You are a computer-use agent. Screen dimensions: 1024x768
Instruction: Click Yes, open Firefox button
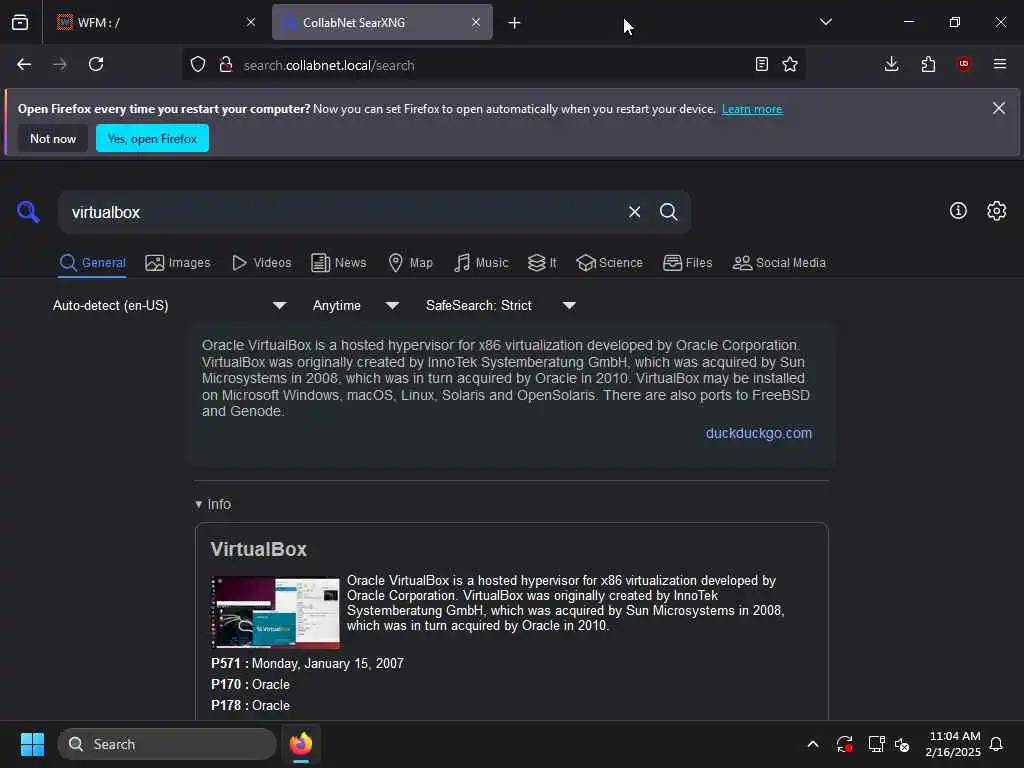pyautogui.click(x=152, y=138)
